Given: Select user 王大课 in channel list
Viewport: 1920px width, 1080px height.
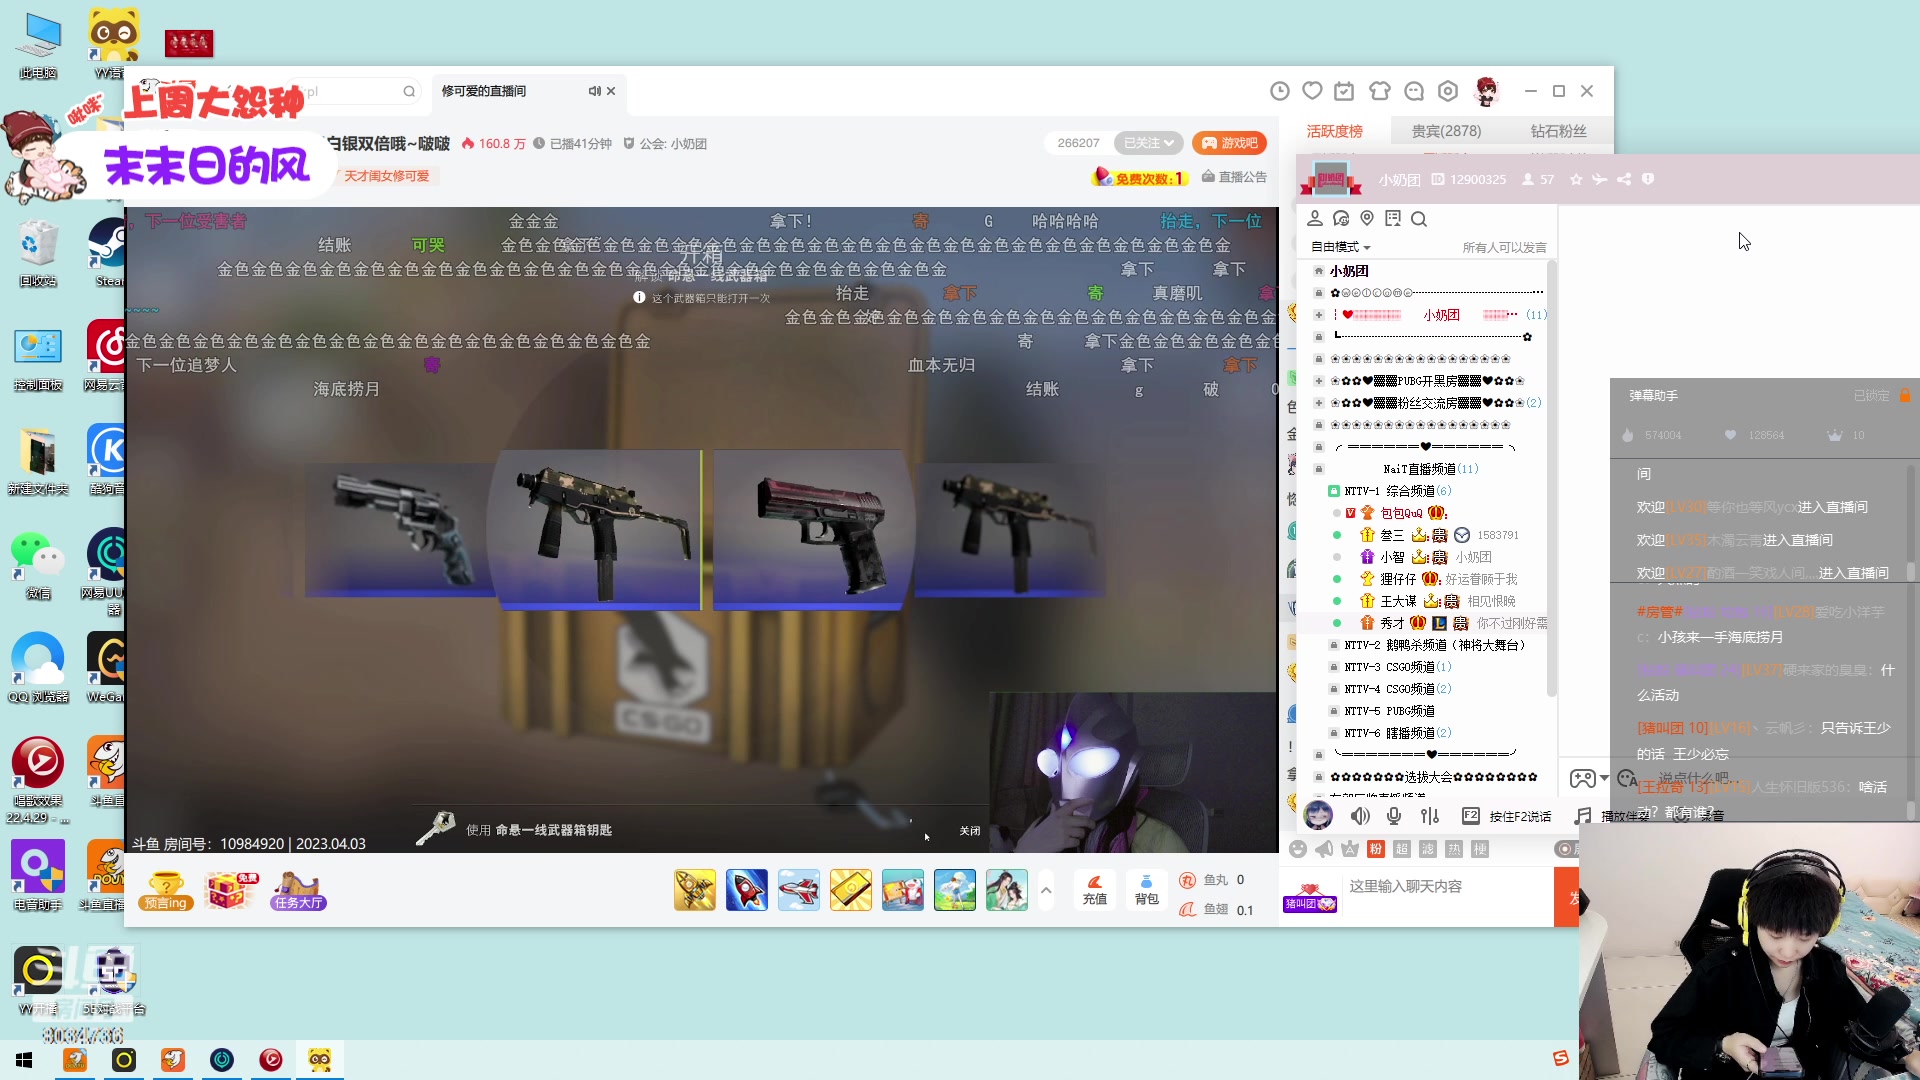Looking at the screenshot, I should pyautogui.click(x=1398, y=601).
